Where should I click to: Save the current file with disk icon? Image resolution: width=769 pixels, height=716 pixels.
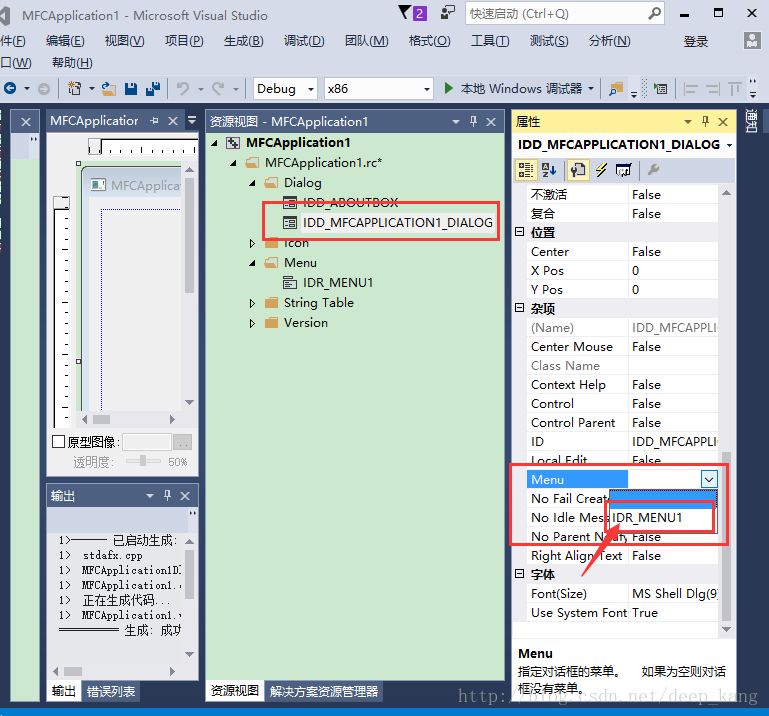130,88
